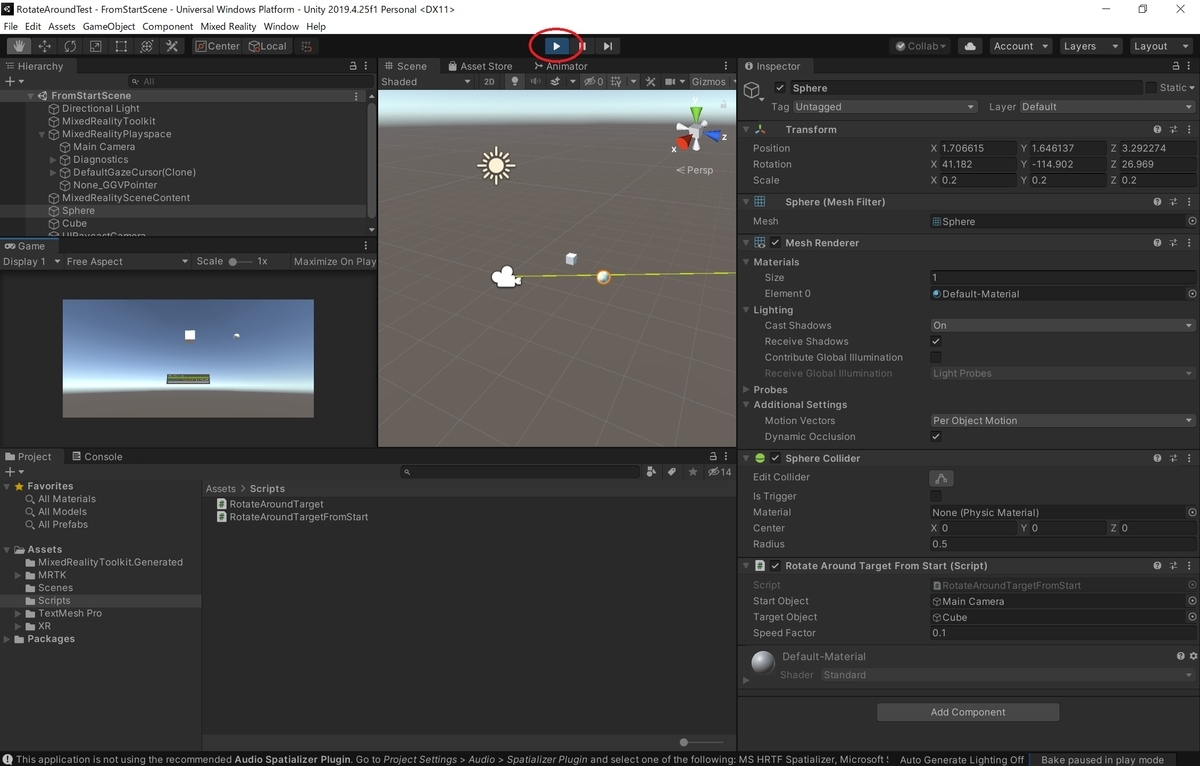Open the Mixed Reality menu
1200x766 pixels.
[x=228, y=26]
